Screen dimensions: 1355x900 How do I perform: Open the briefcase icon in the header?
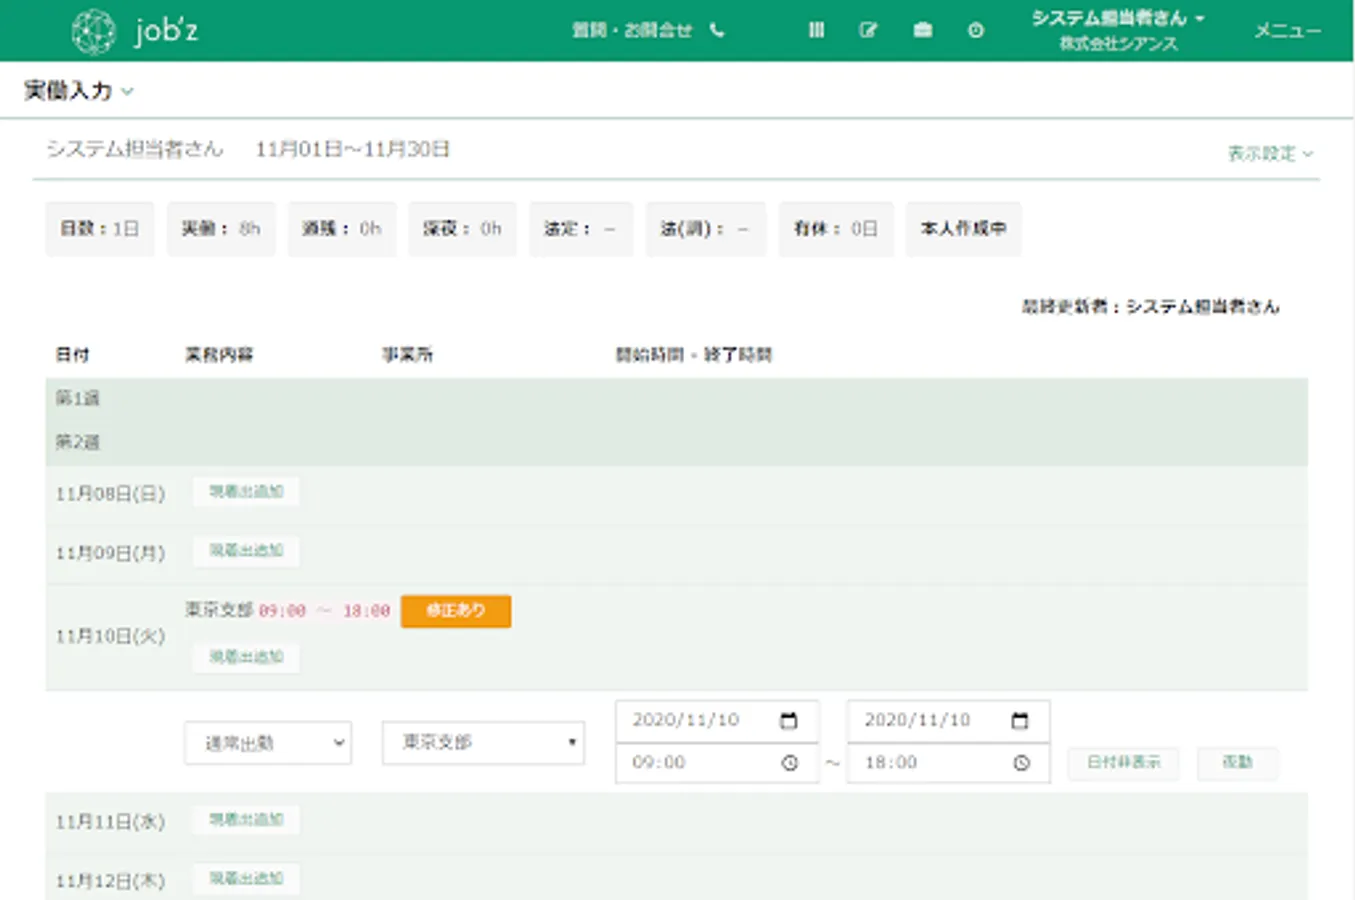(x=922, y=30)
